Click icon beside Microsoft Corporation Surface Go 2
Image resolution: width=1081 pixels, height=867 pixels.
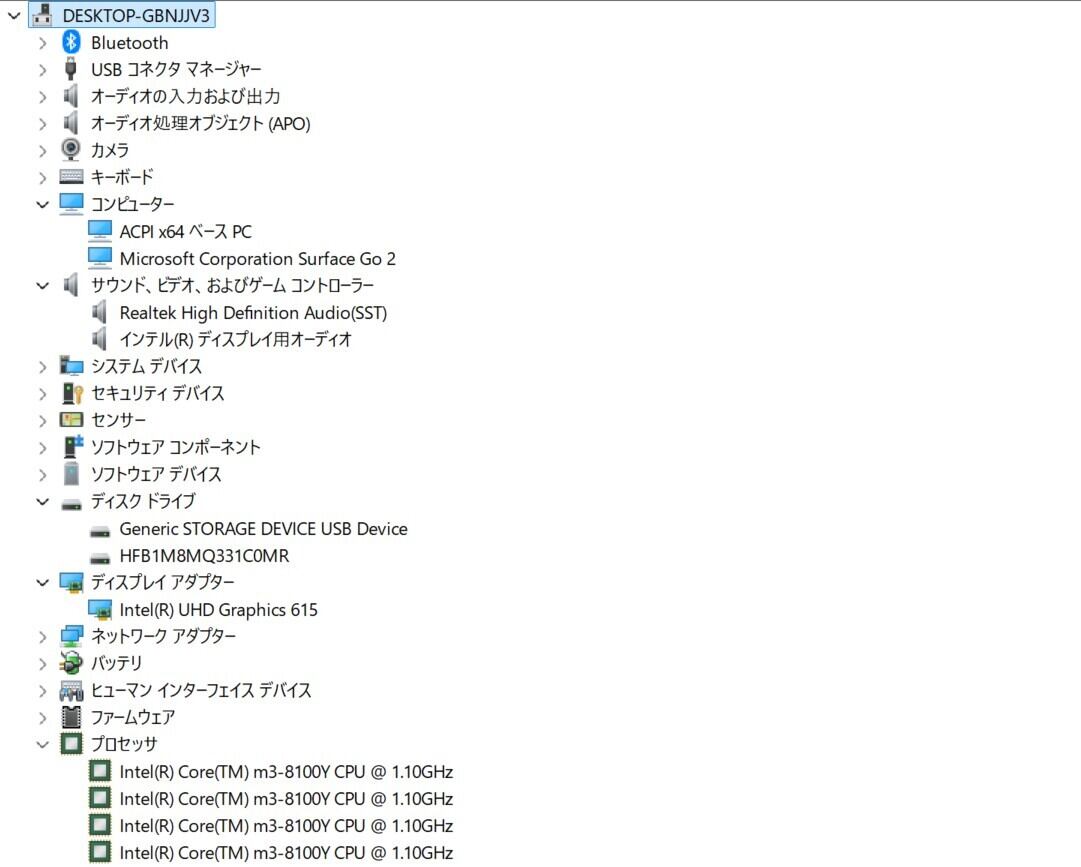pyautogui.click(x=100, y=258)
